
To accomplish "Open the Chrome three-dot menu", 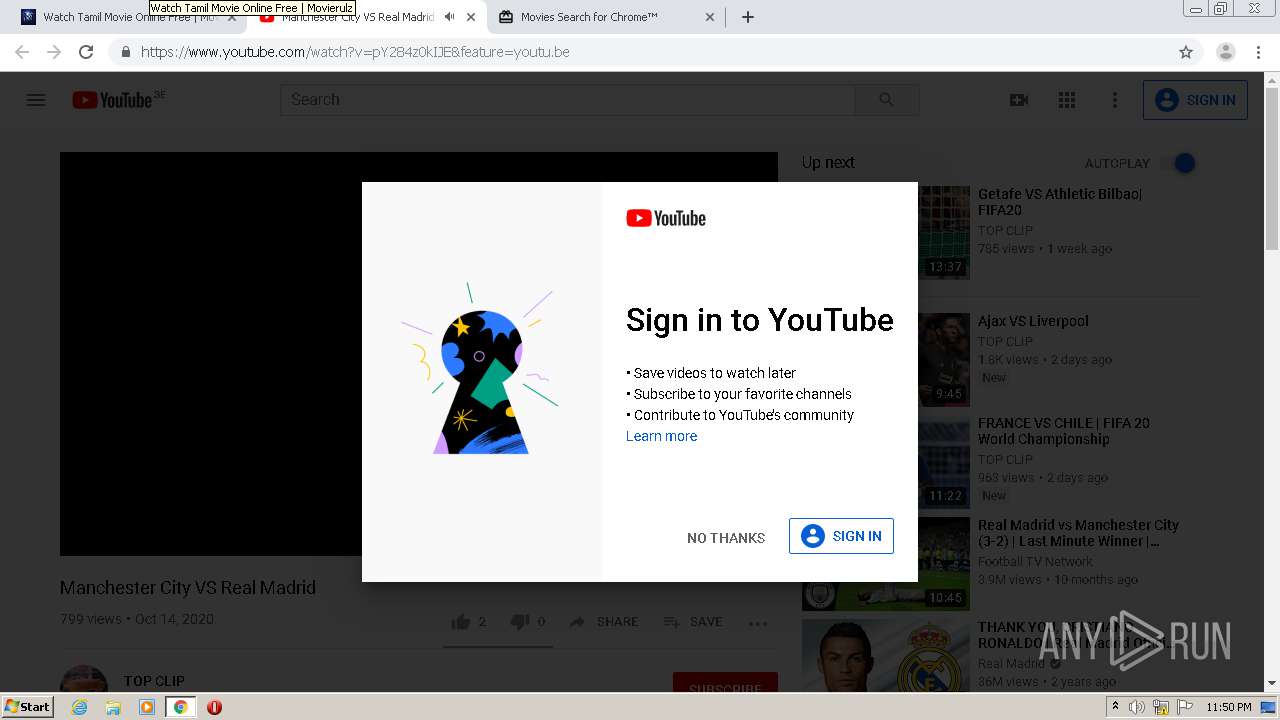I will (x=1258, y=52).
